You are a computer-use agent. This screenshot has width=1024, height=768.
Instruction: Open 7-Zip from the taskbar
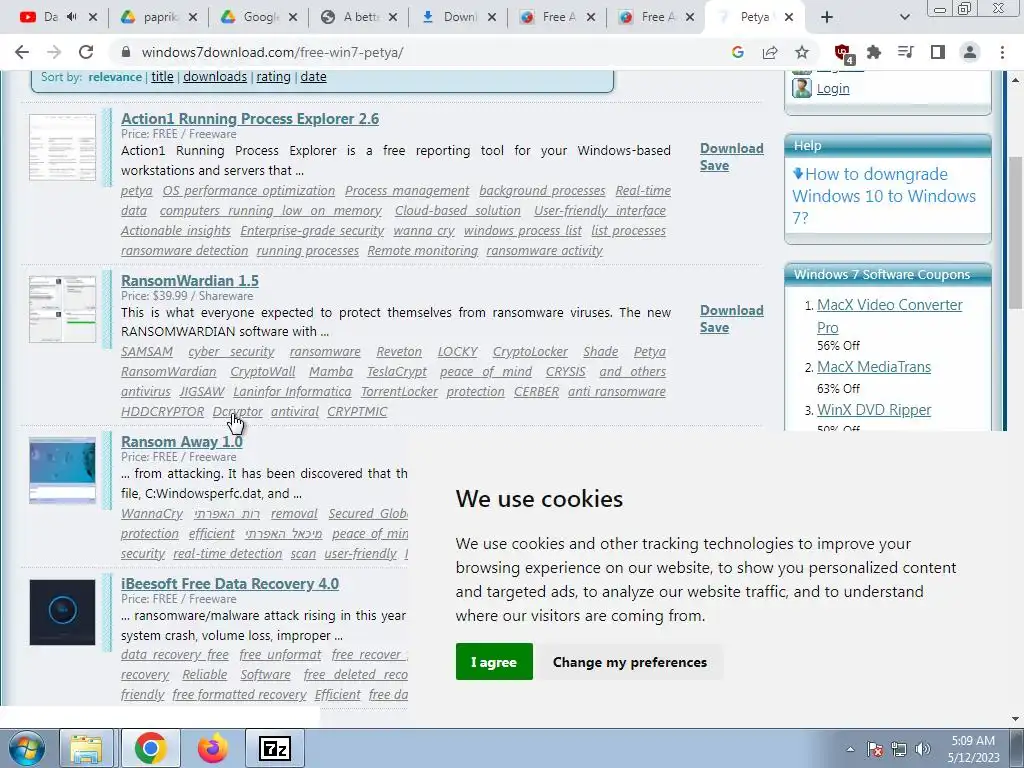(x=274, y=748)
